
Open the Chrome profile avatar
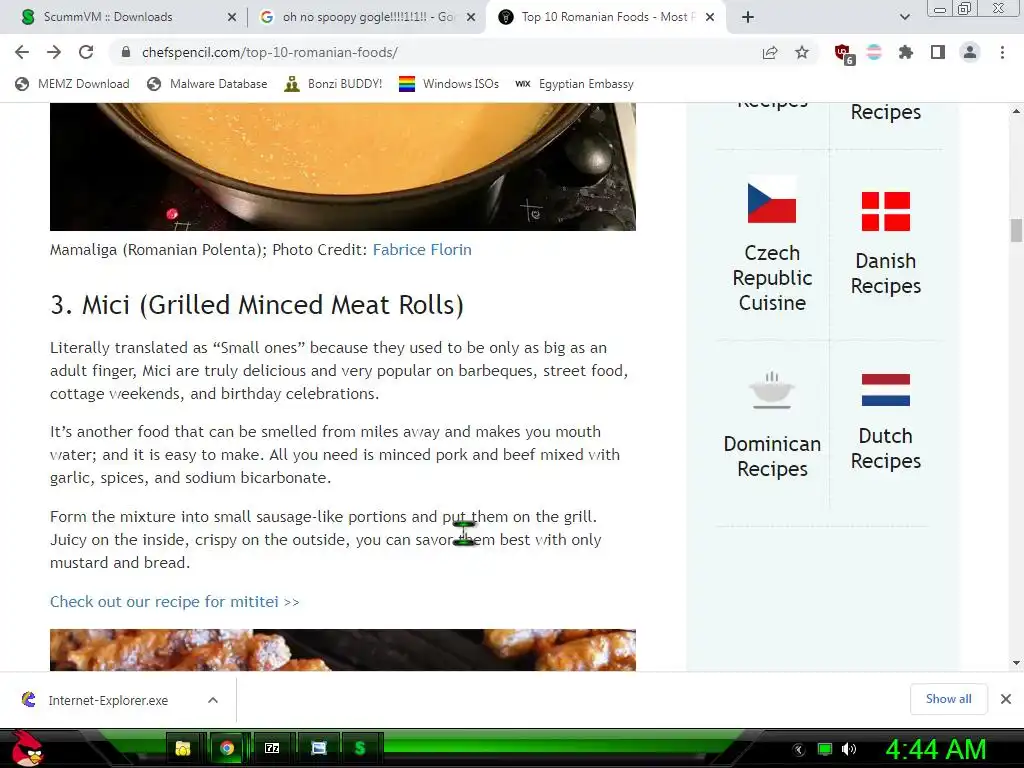point(970,52)
